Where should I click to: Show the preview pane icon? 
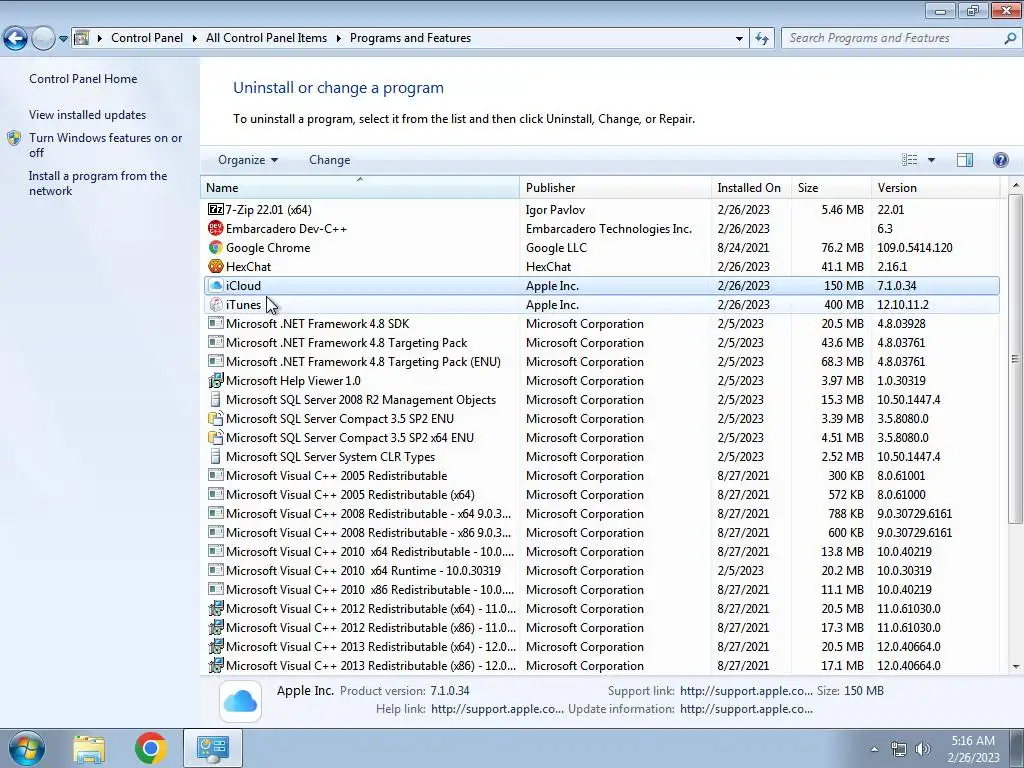tap(965, 160)
